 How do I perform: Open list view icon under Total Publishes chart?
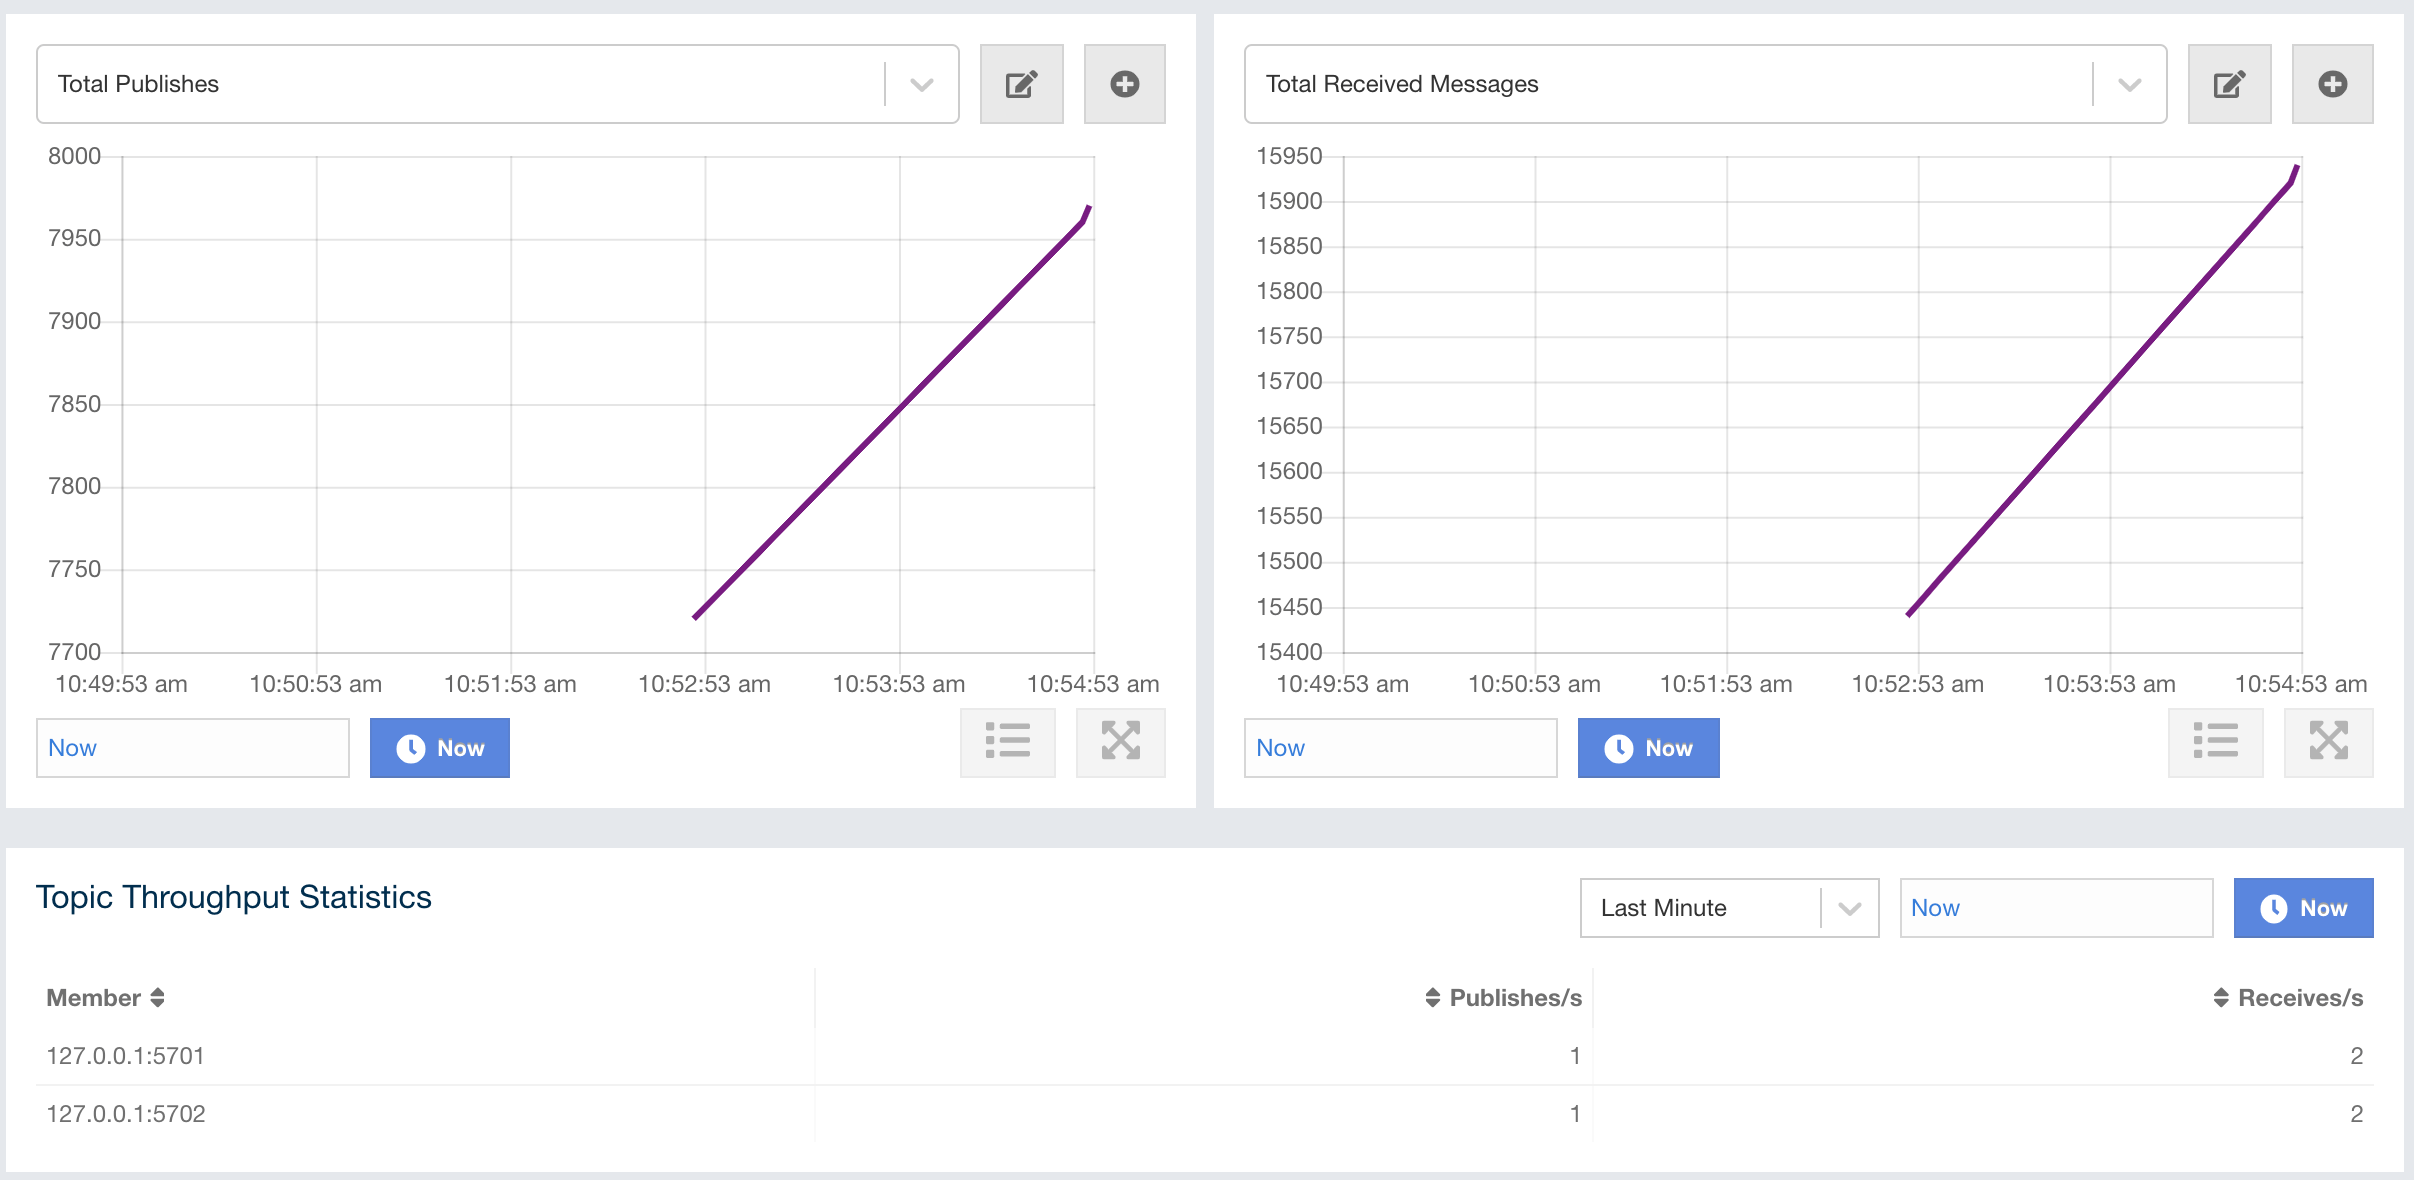click(1007, 742)
